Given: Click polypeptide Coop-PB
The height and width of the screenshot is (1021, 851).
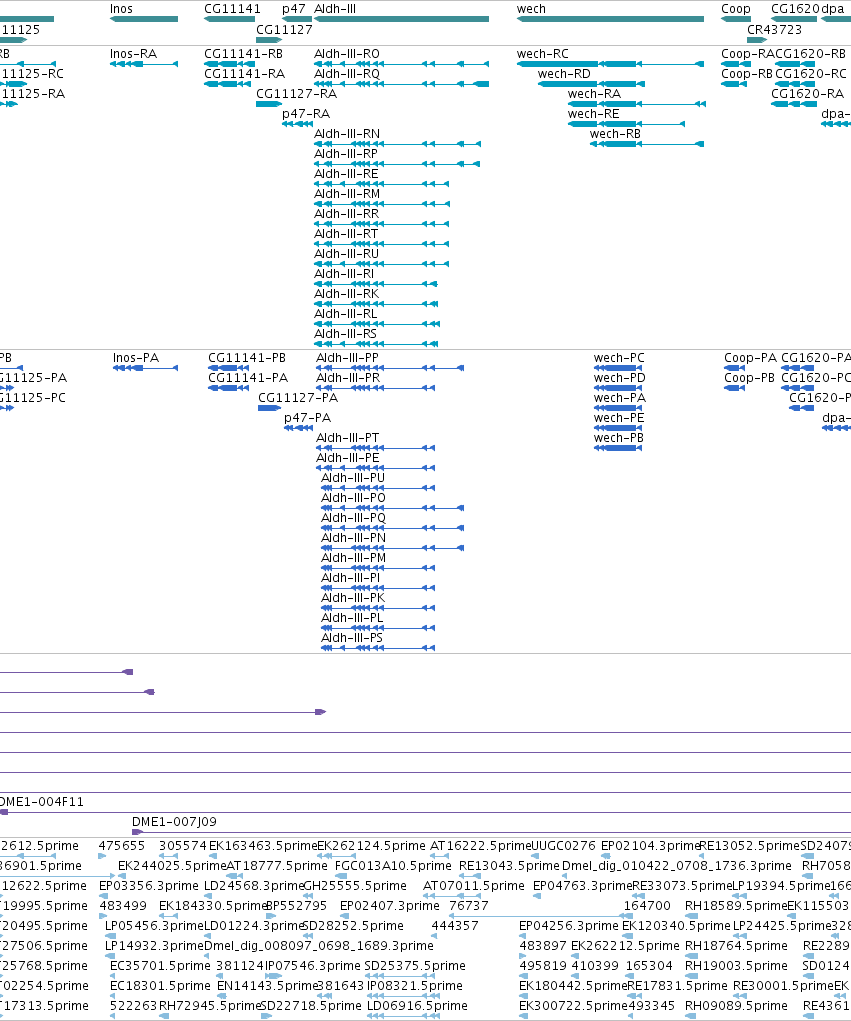Looking at the screenshot, I should (x=749, y=378).
